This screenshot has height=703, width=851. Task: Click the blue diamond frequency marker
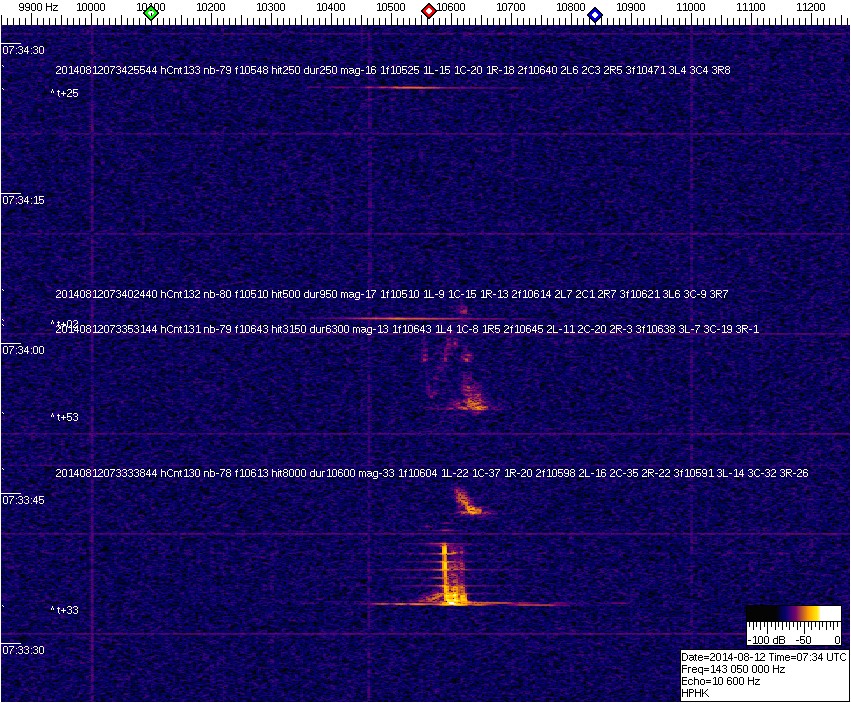(595, 14)
